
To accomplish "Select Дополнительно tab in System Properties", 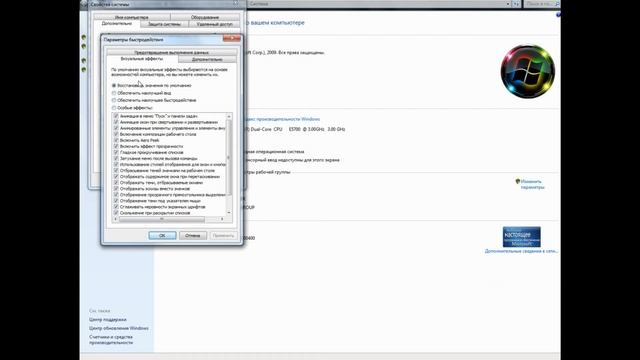I will (117, 24).
